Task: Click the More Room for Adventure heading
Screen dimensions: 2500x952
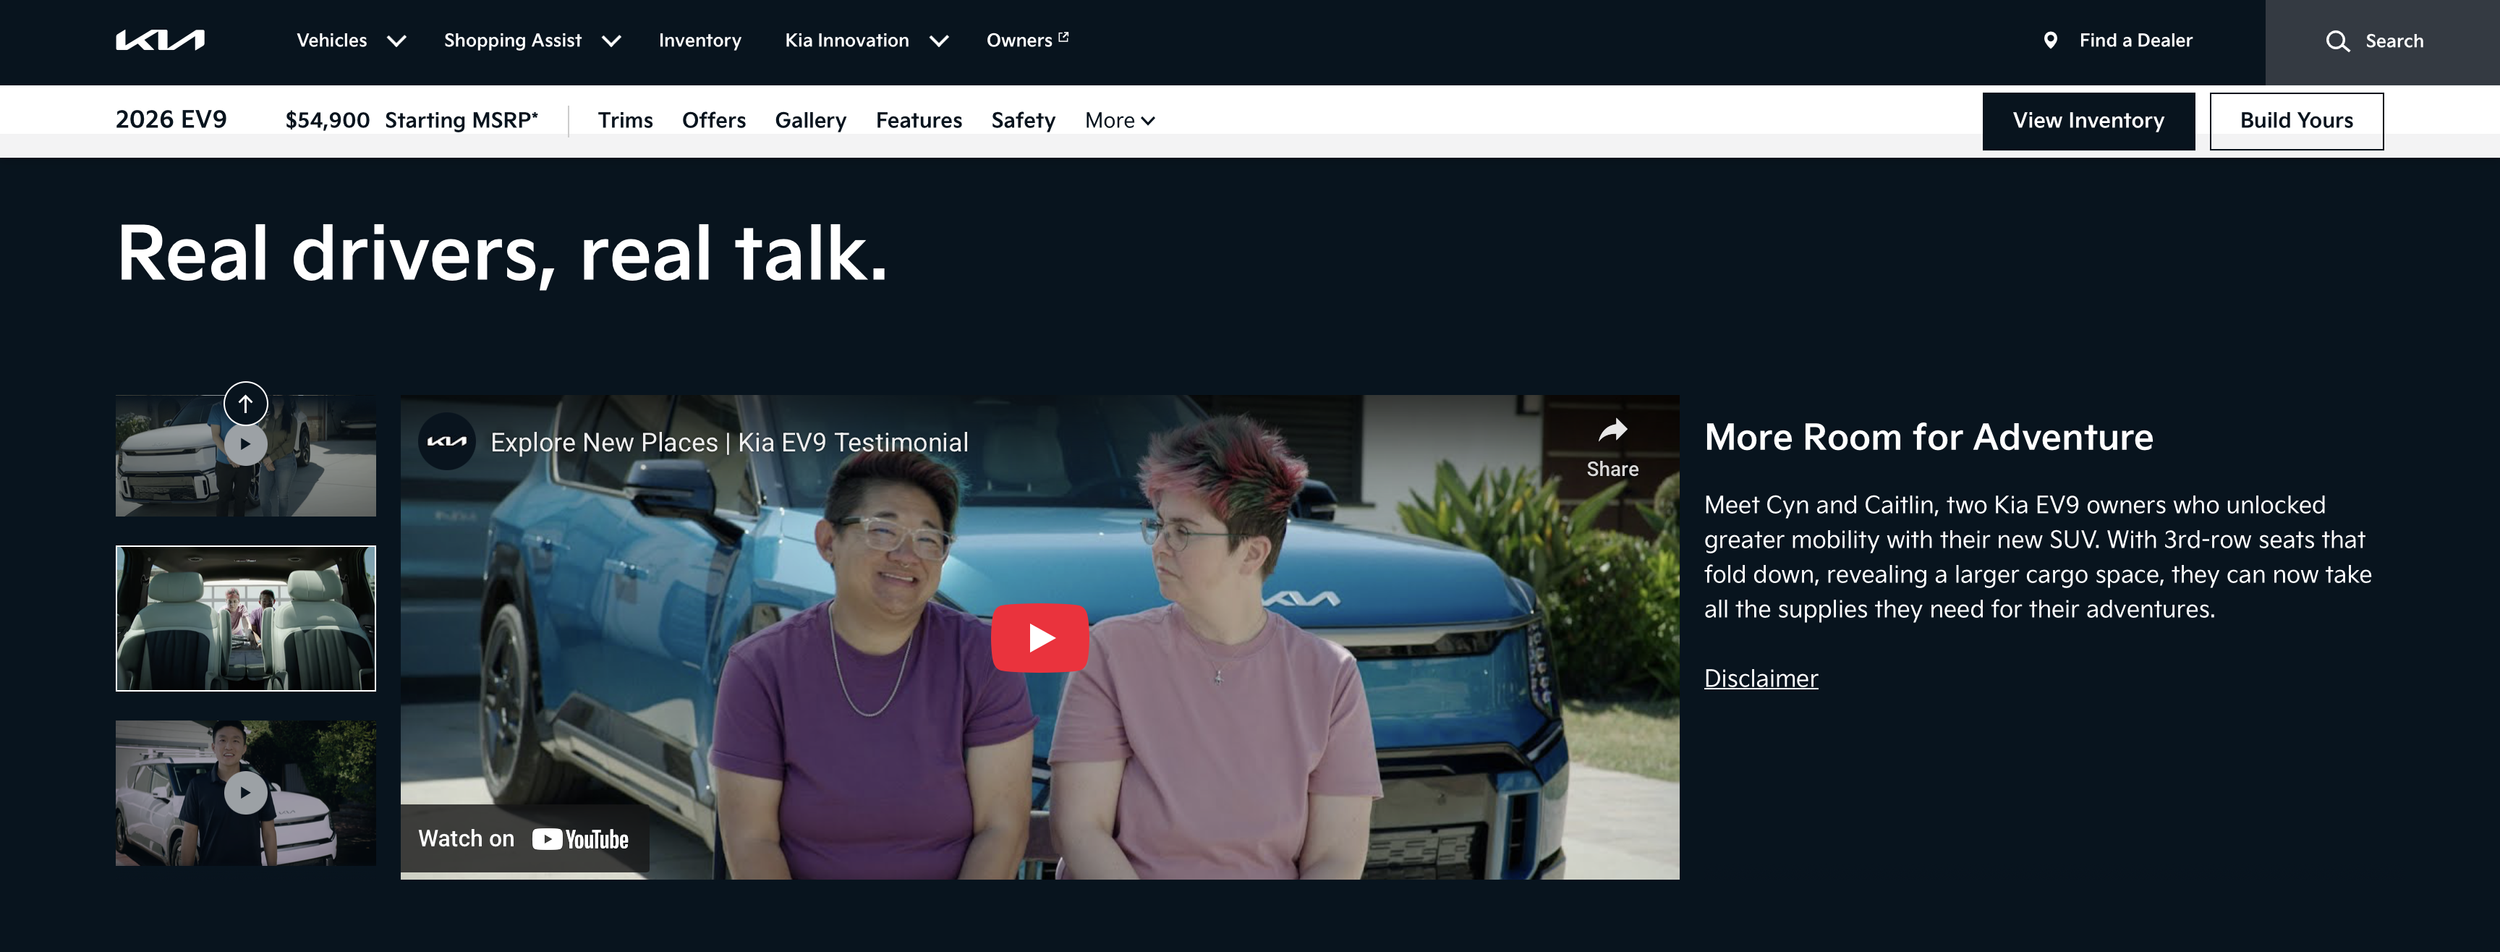Action: coord(1928,438)
